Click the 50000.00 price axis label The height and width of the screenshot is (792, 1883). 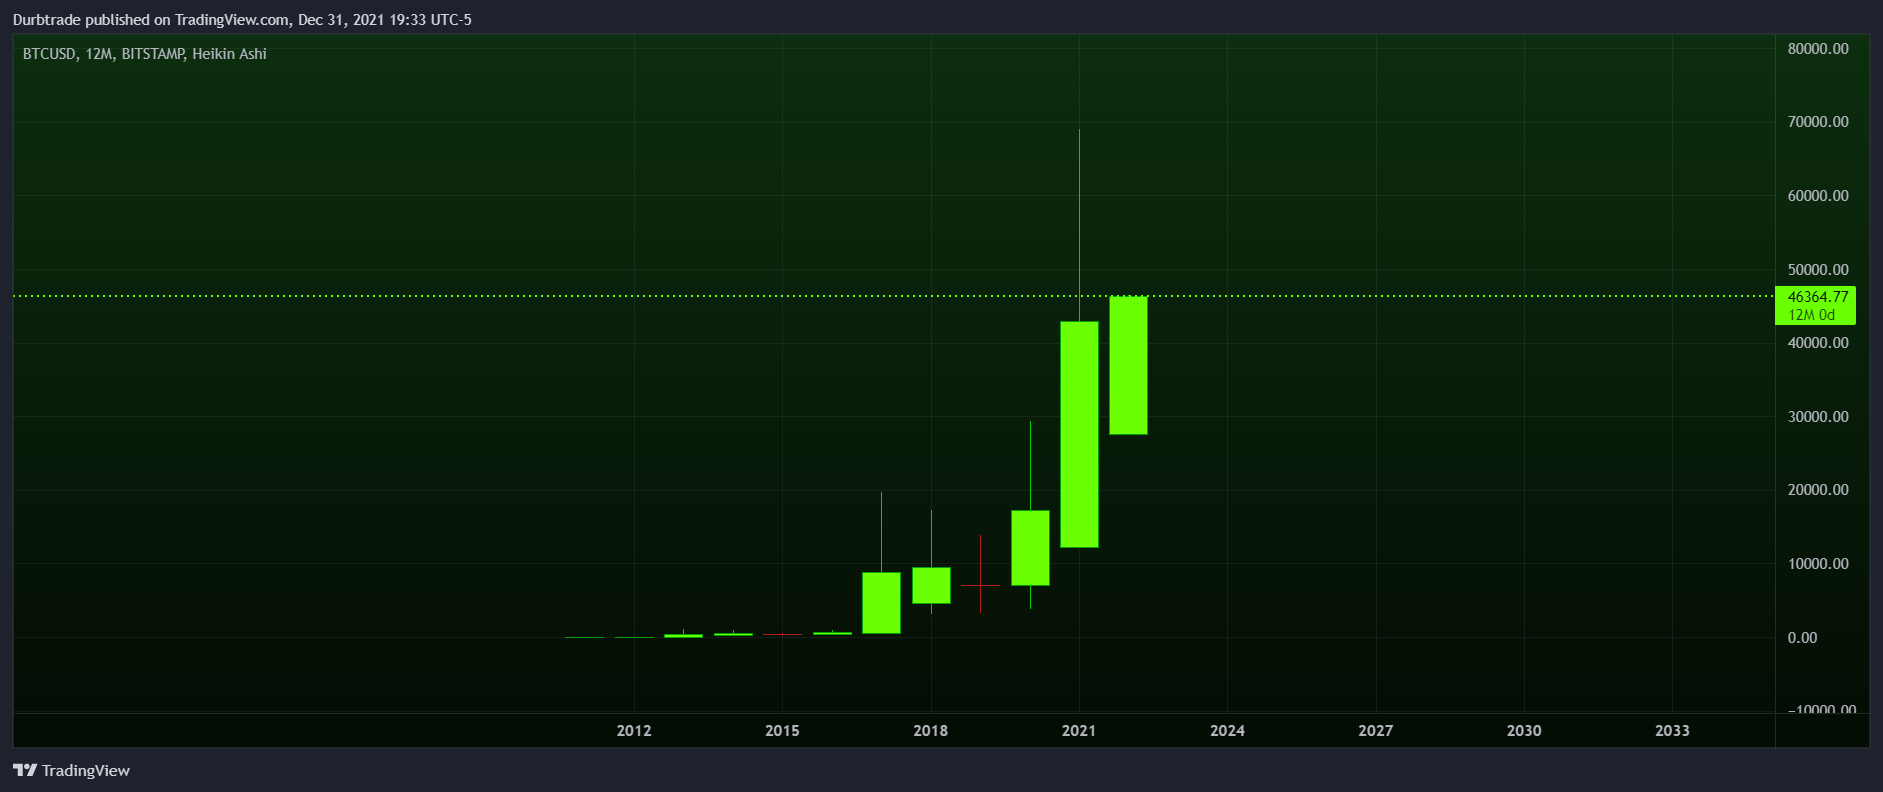click(x=1818, y=270)
